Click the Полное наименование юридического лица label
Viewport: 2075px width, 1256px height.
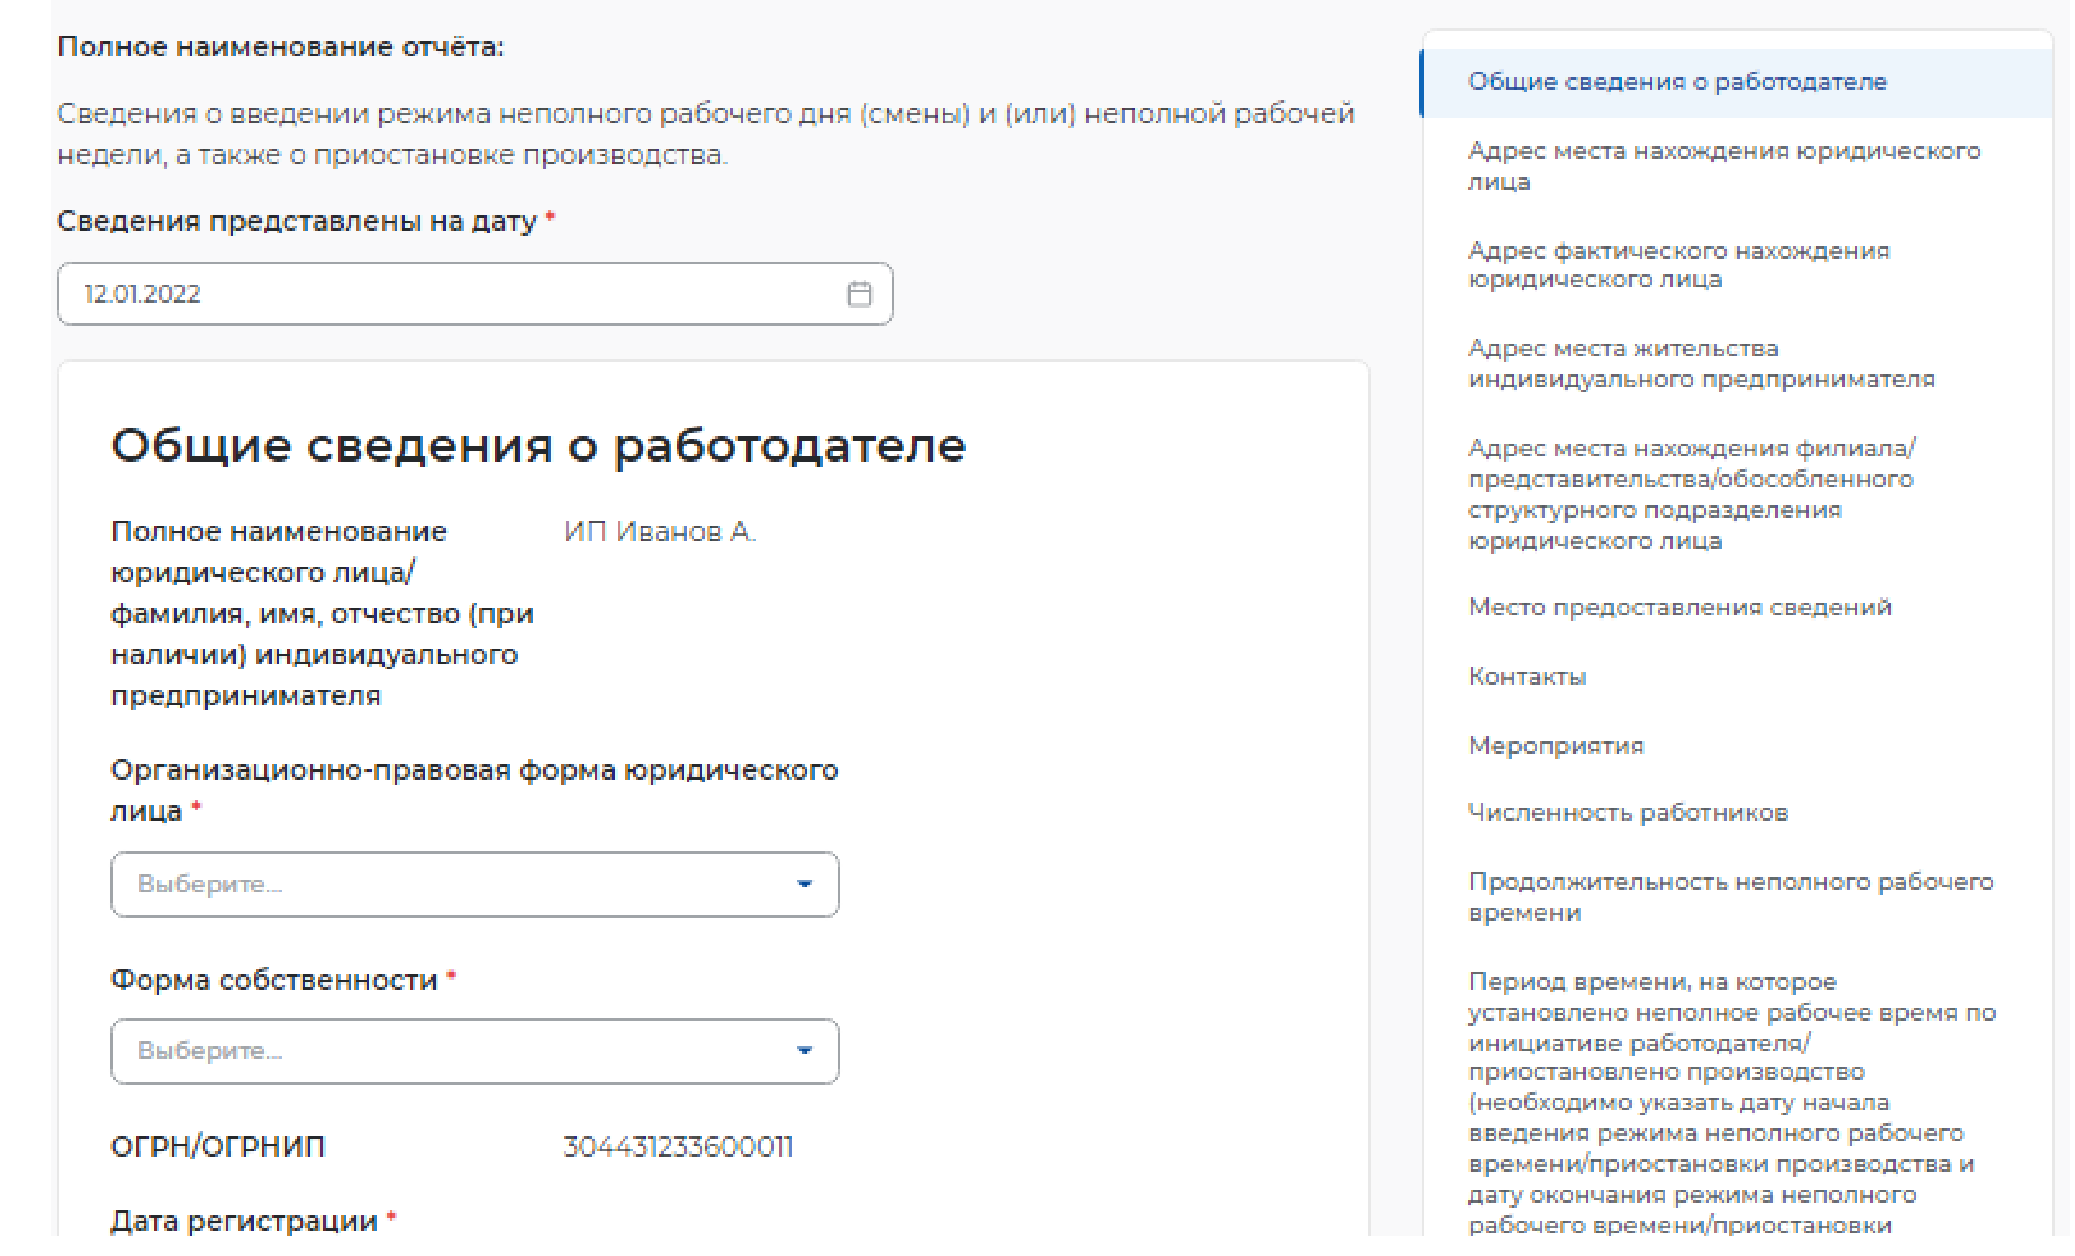[322, 614]
